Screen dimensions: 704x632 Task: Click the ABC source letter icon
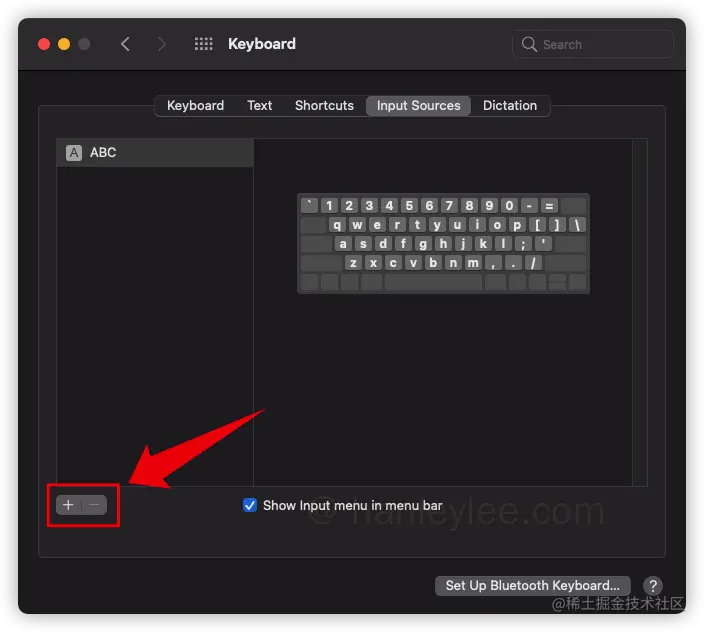pyautogui.click(x=74, y=153)
